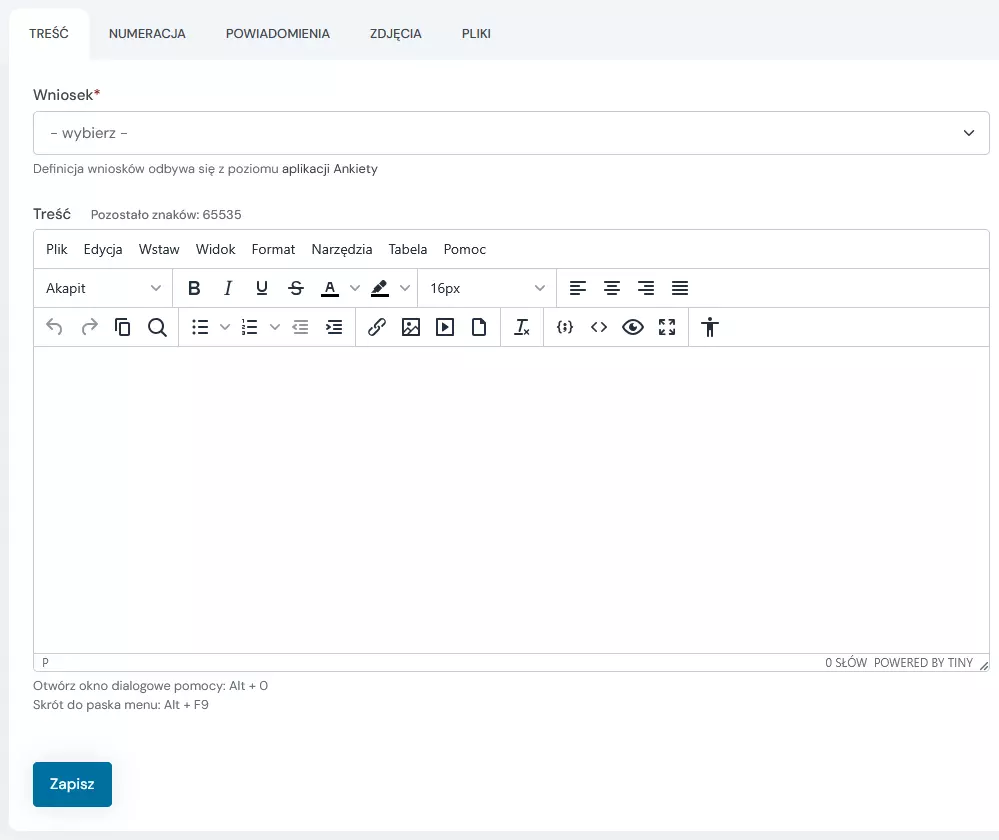Click the Find and replace magnifier

point(157,327)
